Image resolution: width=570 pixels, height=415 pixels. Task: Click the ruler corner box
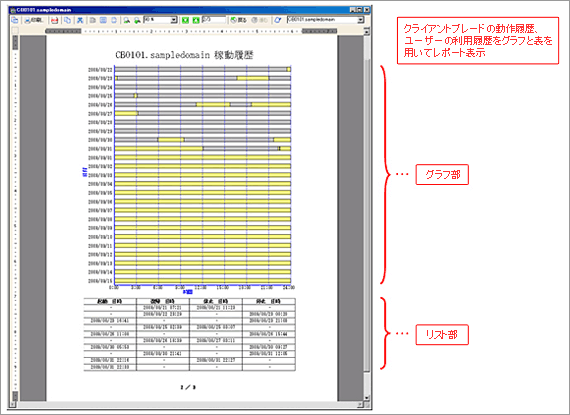click(15, 31)
